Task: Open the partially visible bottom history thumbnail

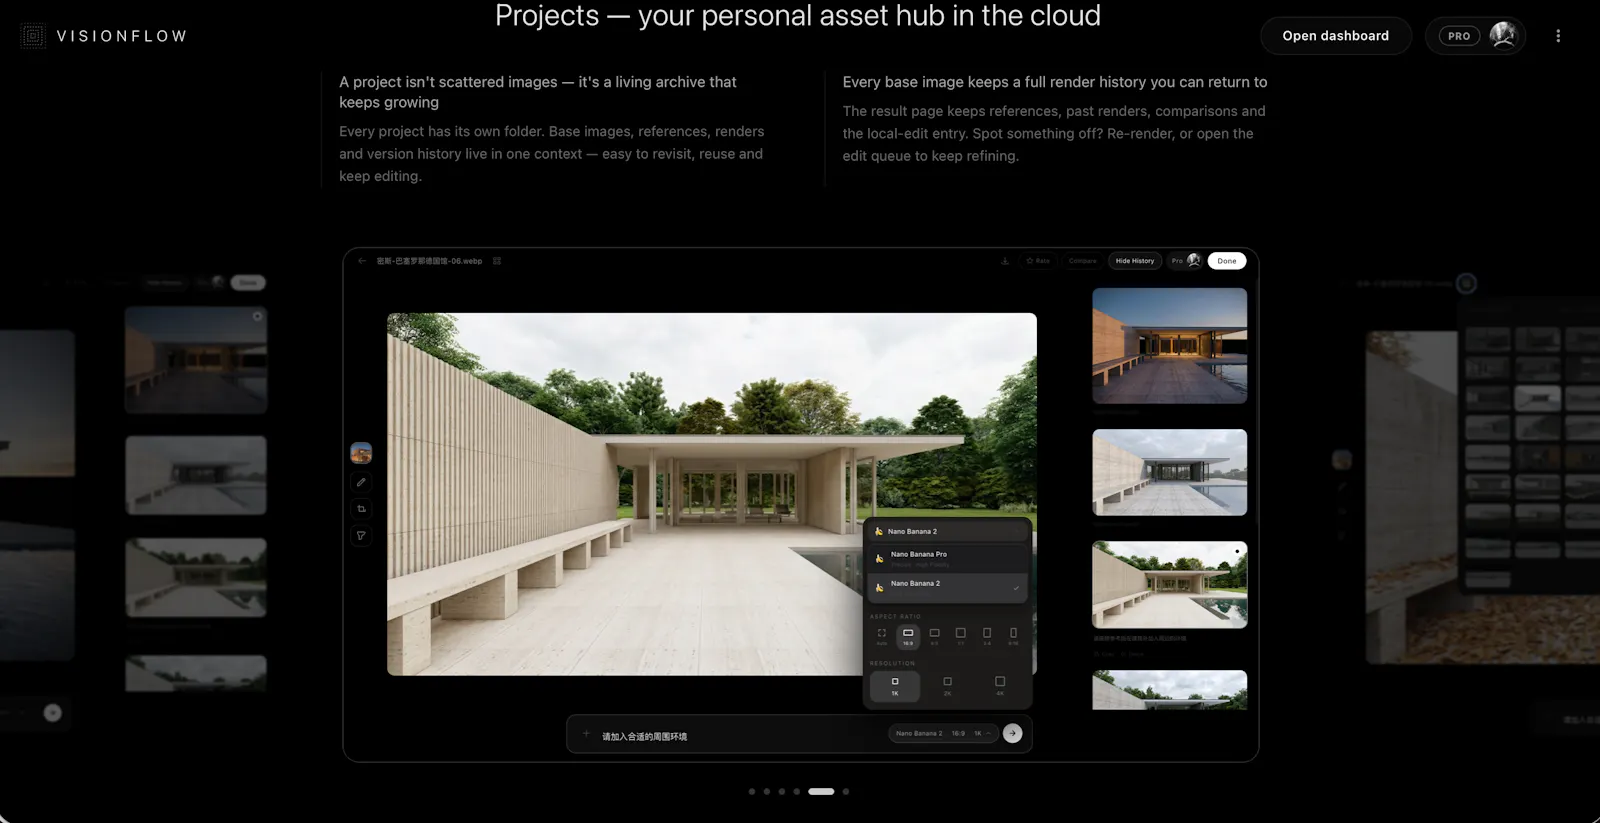Action: [1170, 690]
